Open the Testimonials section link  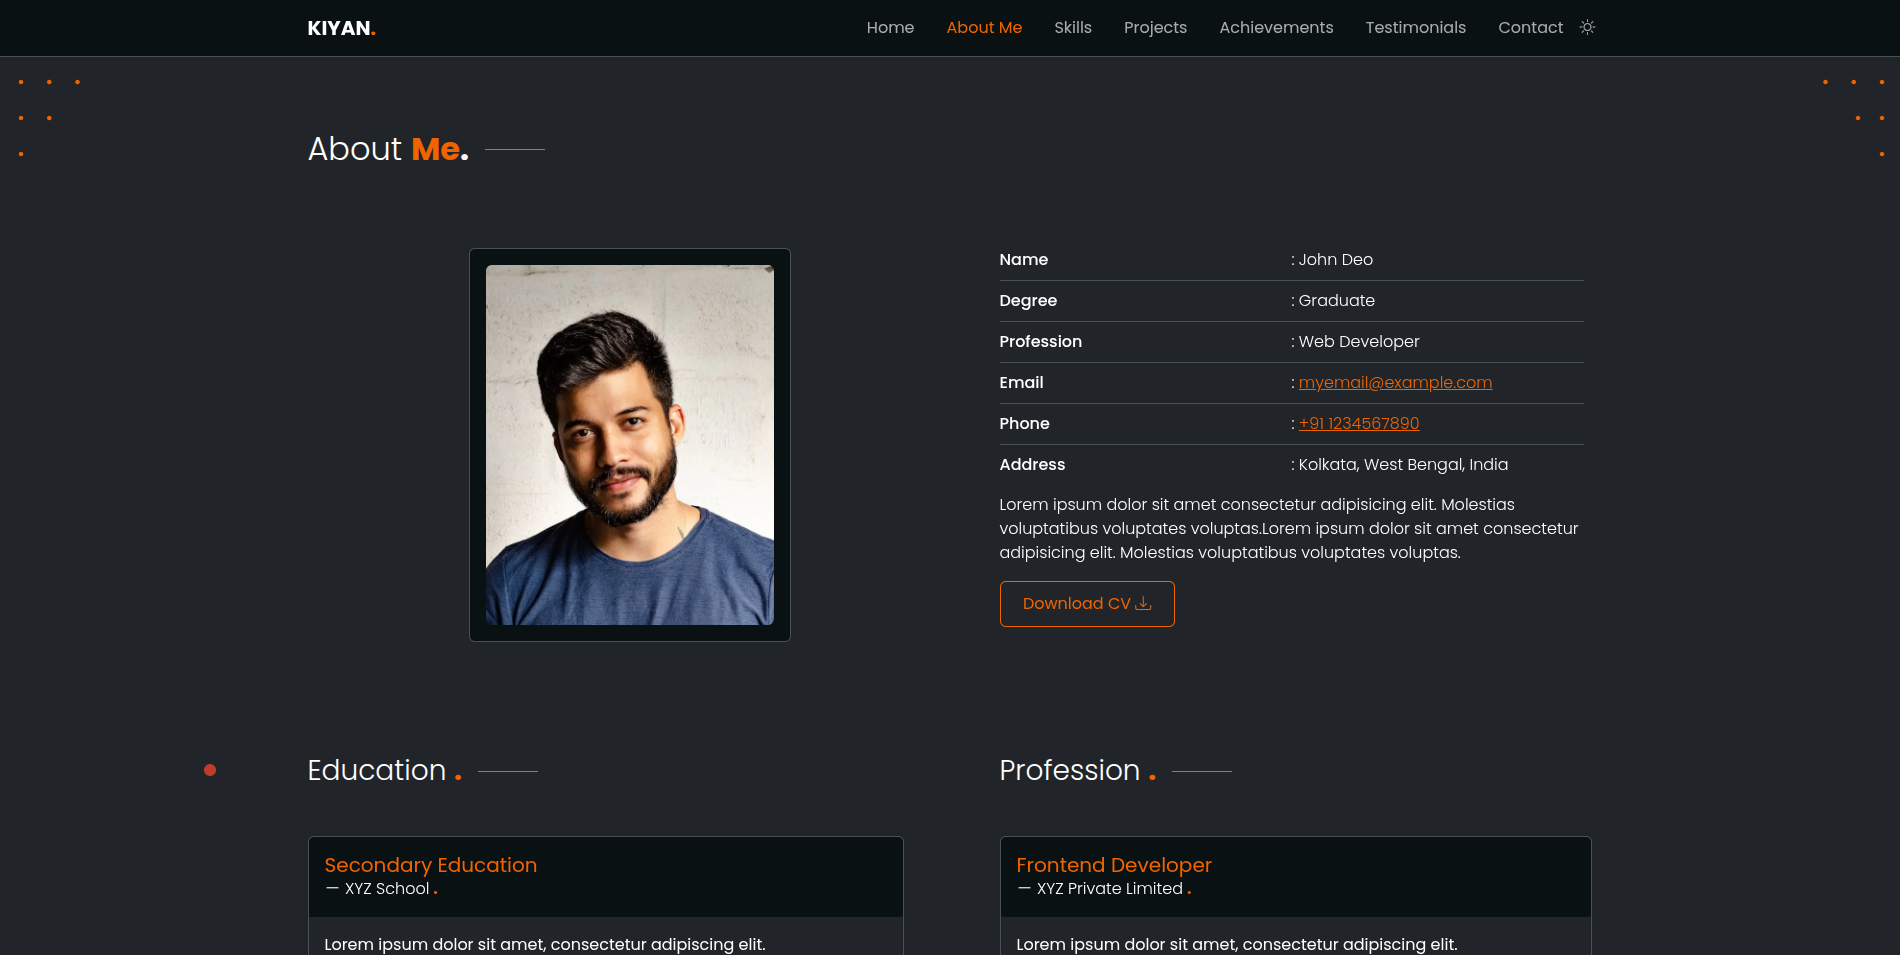coord(1415,28)
